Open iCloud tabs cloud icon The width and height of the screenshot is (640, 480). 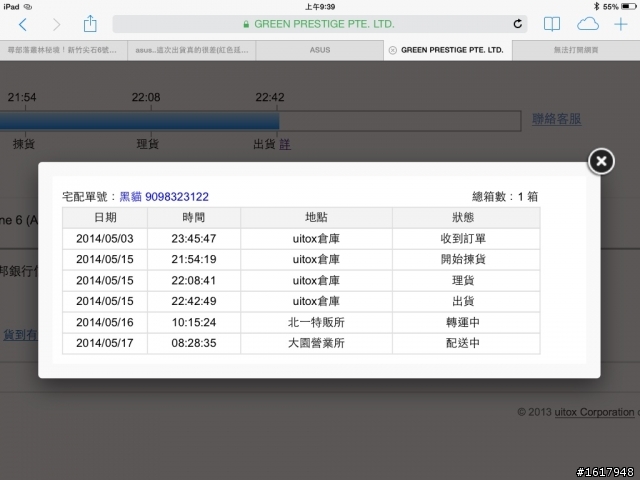[x=588, y=24]
